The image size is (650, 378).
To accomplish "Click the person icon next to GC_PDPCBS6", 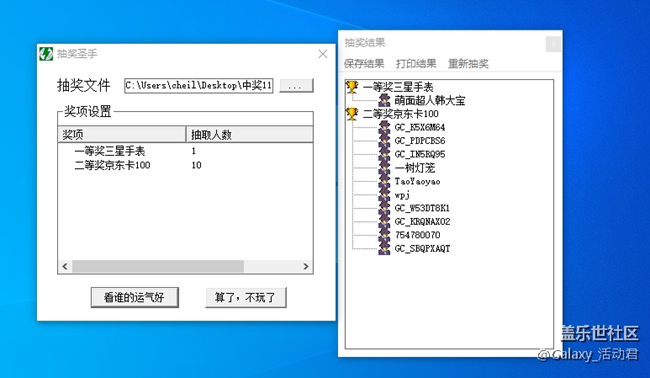I will point(385,141).
